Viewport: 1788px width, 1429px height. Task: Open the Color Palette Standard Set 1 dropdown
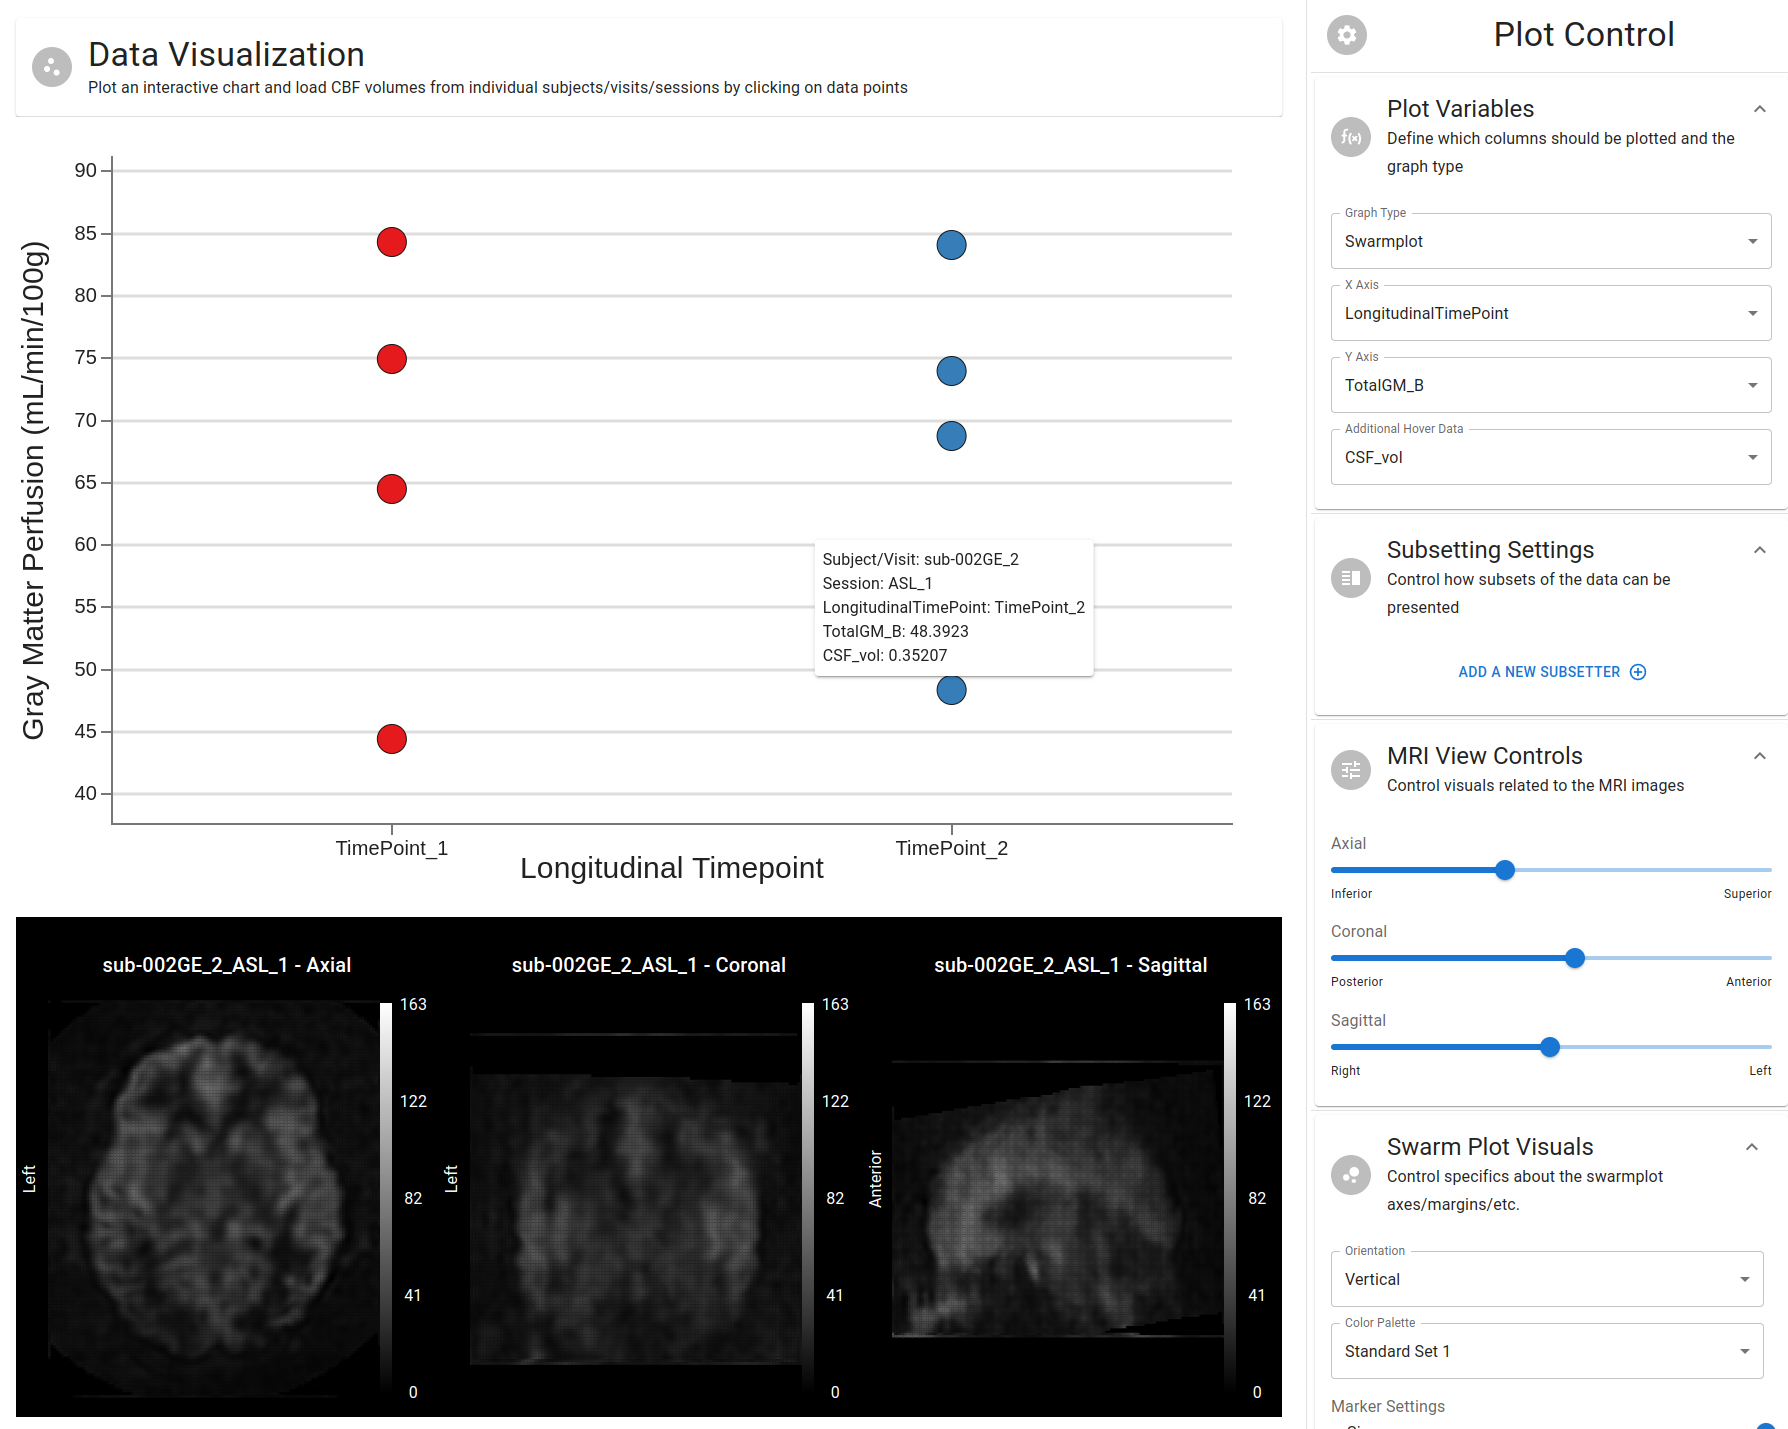1547,1351
